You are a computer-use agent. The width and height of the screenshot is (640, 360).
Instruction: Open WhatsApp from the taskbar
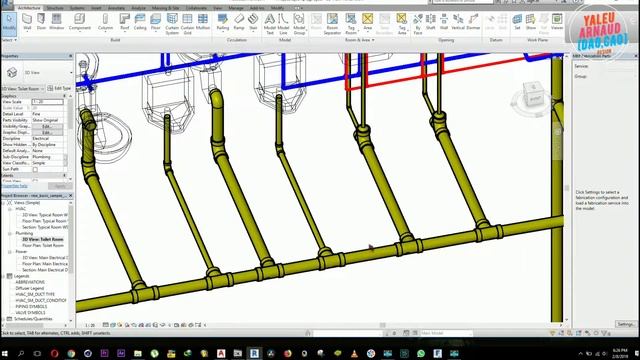(x=421, y=353)
